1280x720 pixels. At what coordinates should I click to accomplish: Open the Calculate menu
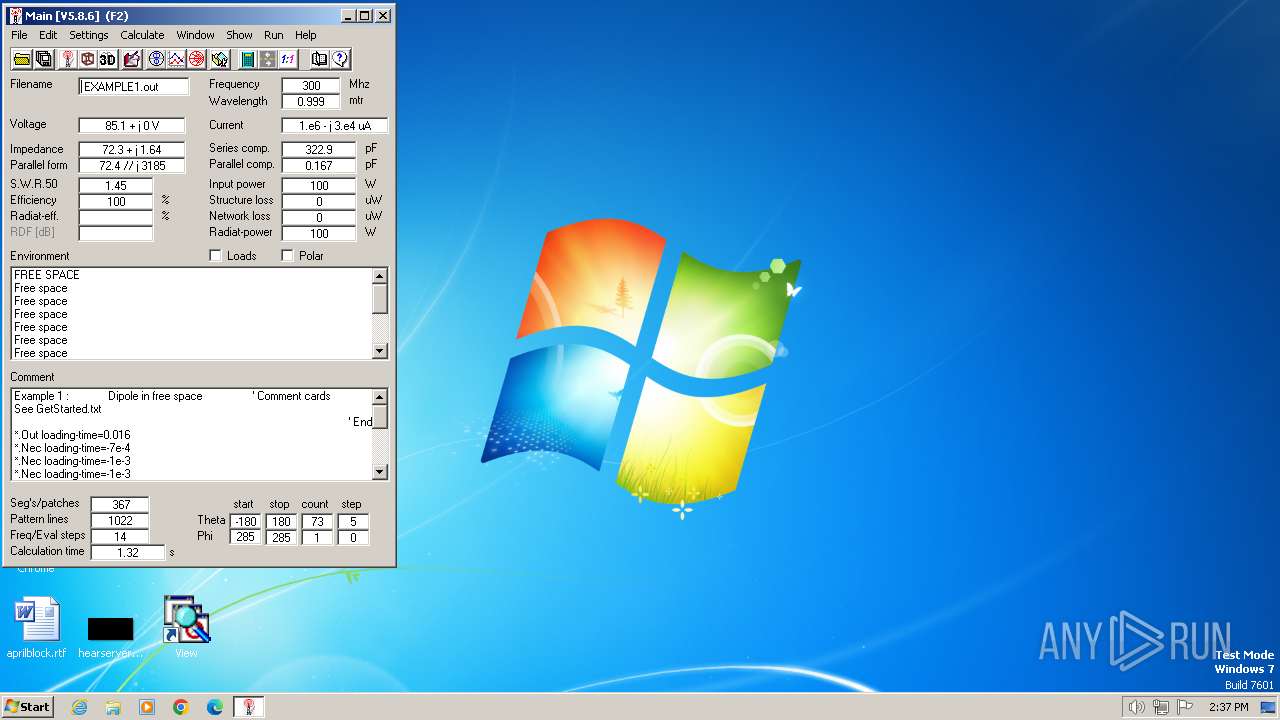(142, 35)
